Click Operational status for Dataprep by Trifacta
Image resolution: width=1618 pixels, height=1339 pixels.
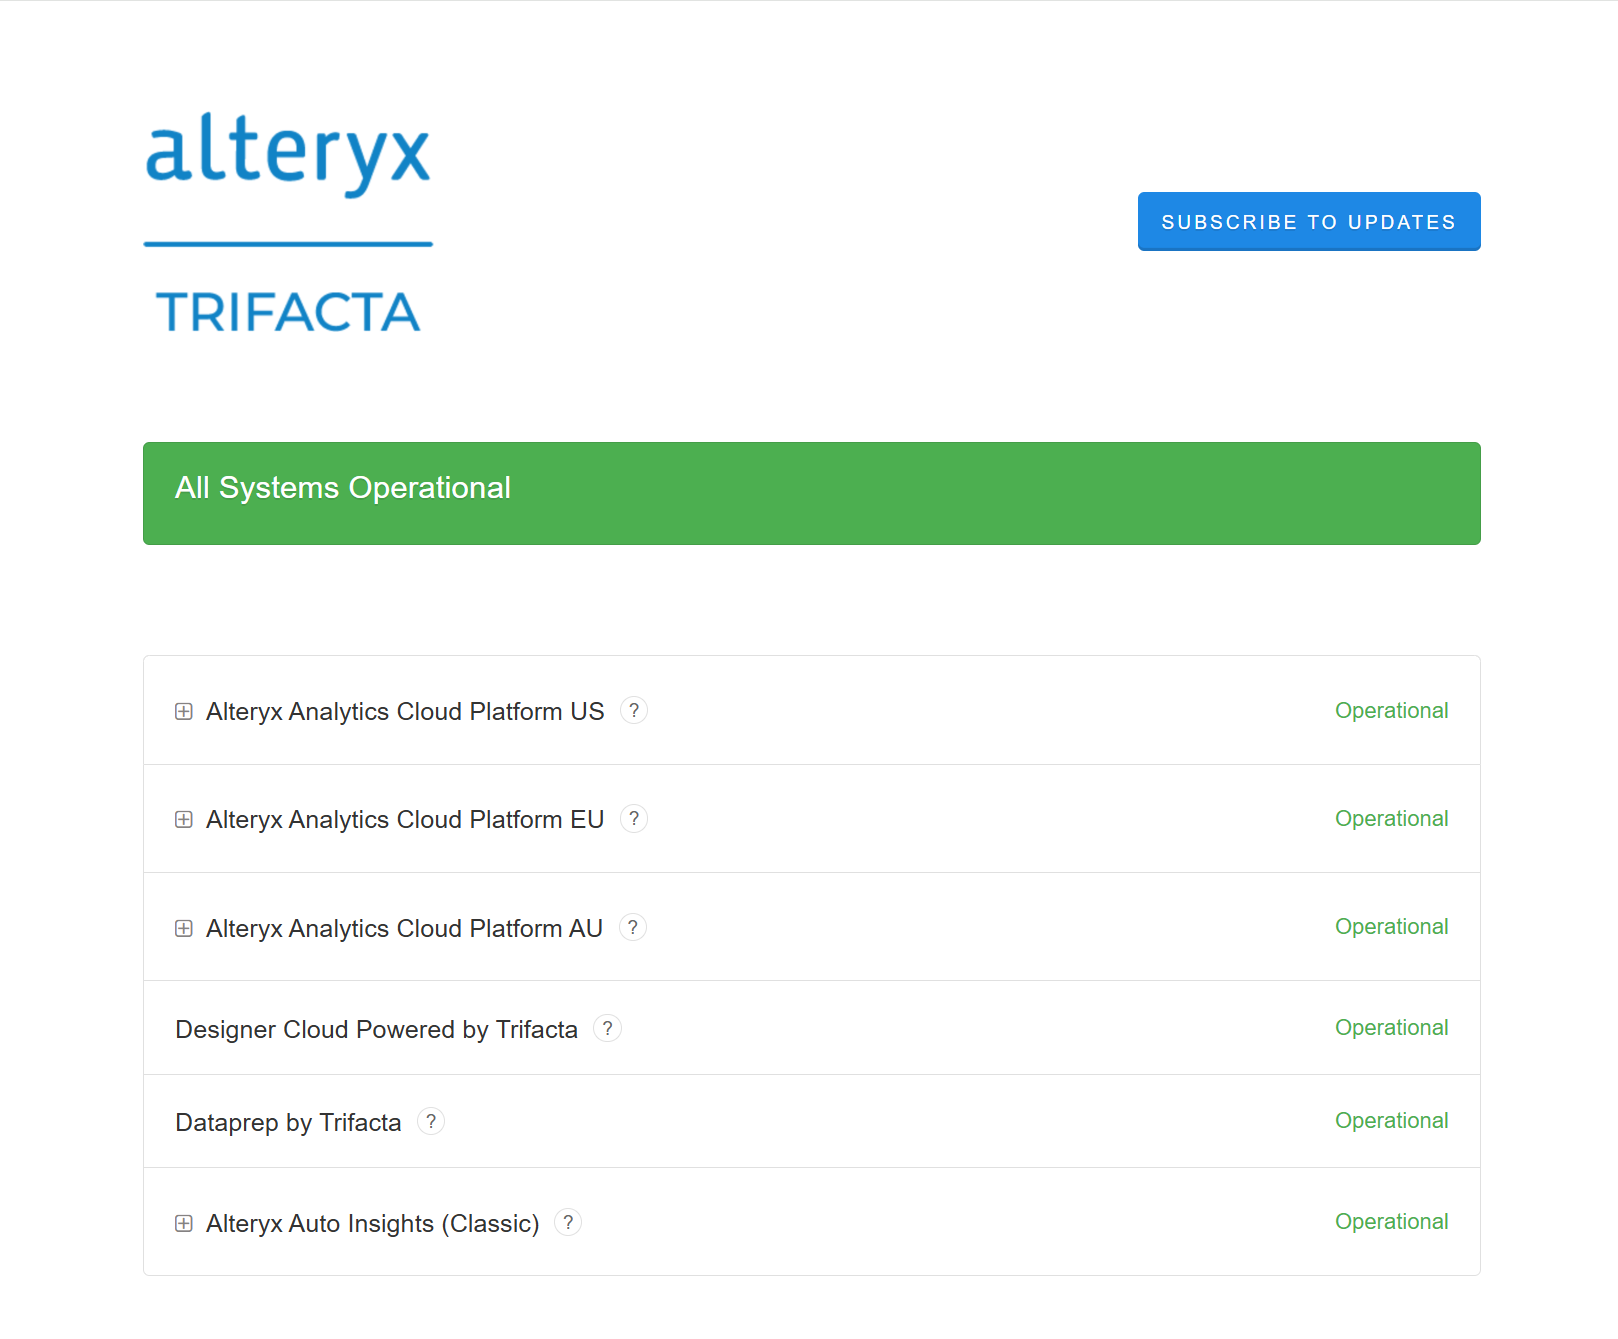click(1391, 1121)
